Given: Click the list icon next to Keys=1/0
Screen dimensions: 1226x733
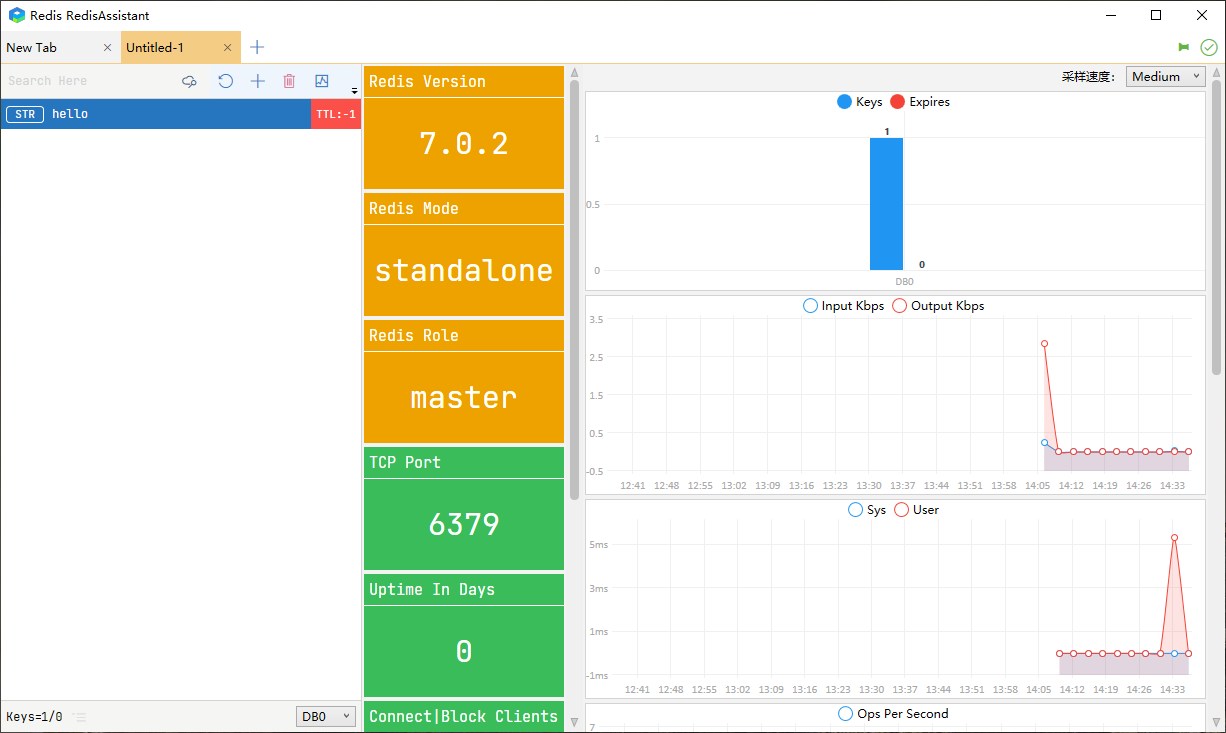Looking at the screenshot, I should [80, 717].
